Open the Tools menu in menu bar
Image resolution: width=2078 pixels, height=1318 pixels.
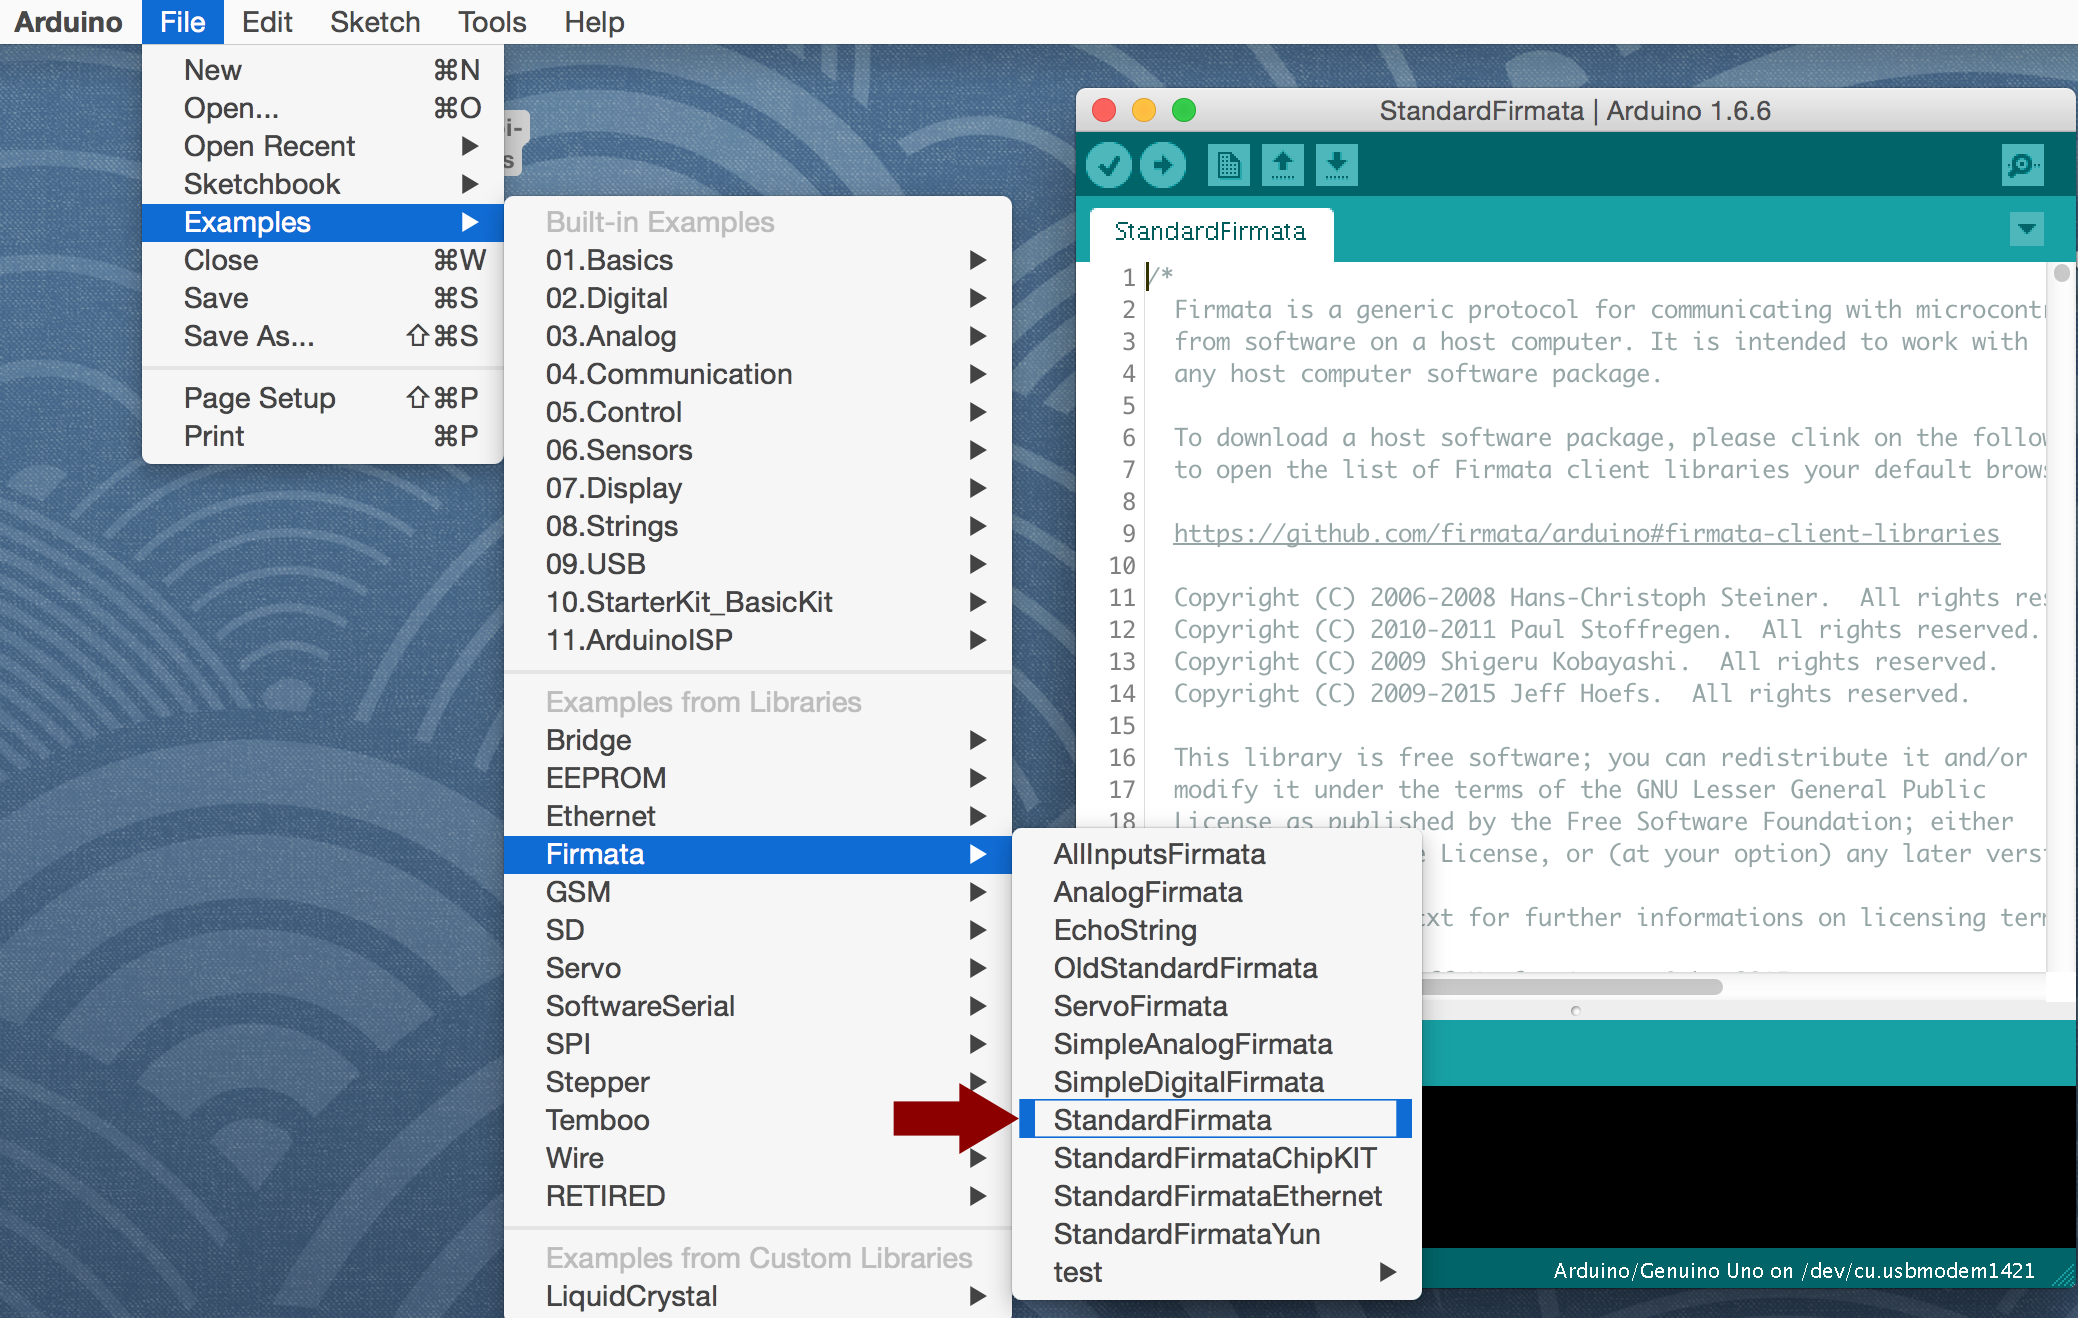[x=491, y=22]
